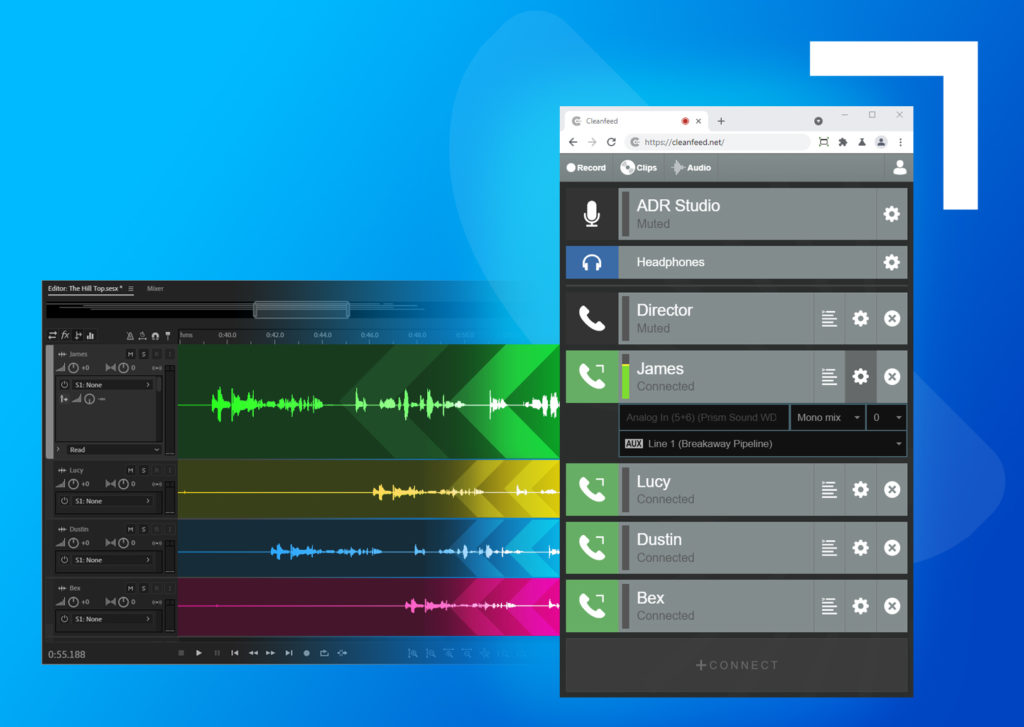This screenshot has width=1024, height=727.
Task: Open the Editor panel hamburger menu
Action: pos(131,289)
